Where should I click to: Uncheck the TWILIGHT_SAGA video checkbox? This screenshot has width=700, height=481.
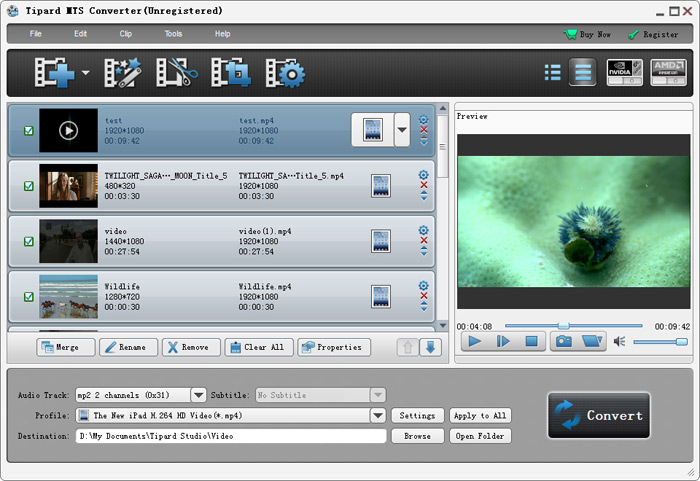(29, 186)
